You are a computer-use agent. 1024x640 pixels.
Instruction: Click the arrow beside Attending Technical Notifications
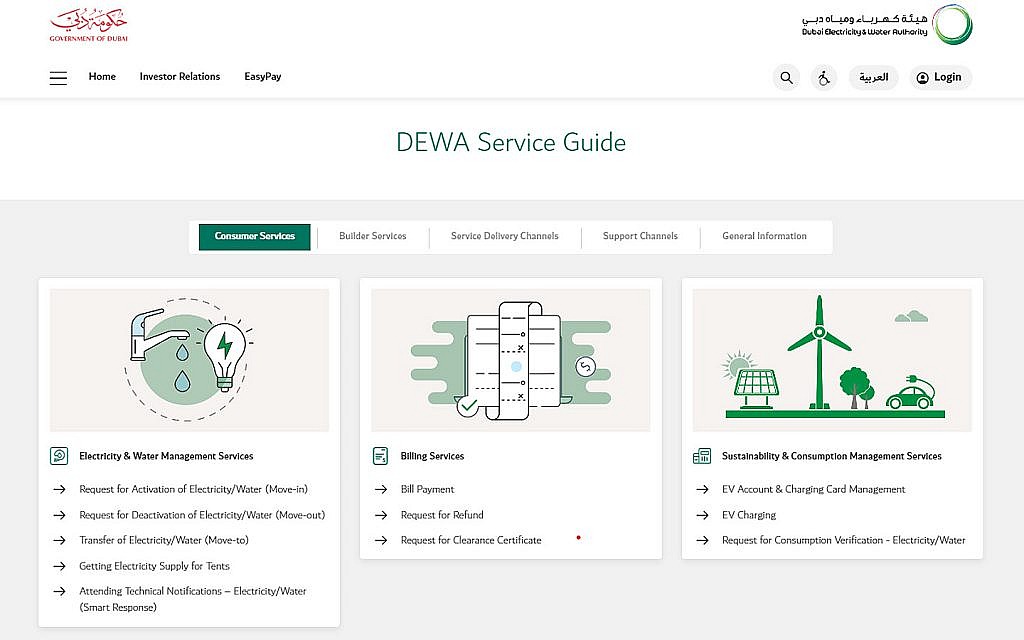[x=59, y=591]
